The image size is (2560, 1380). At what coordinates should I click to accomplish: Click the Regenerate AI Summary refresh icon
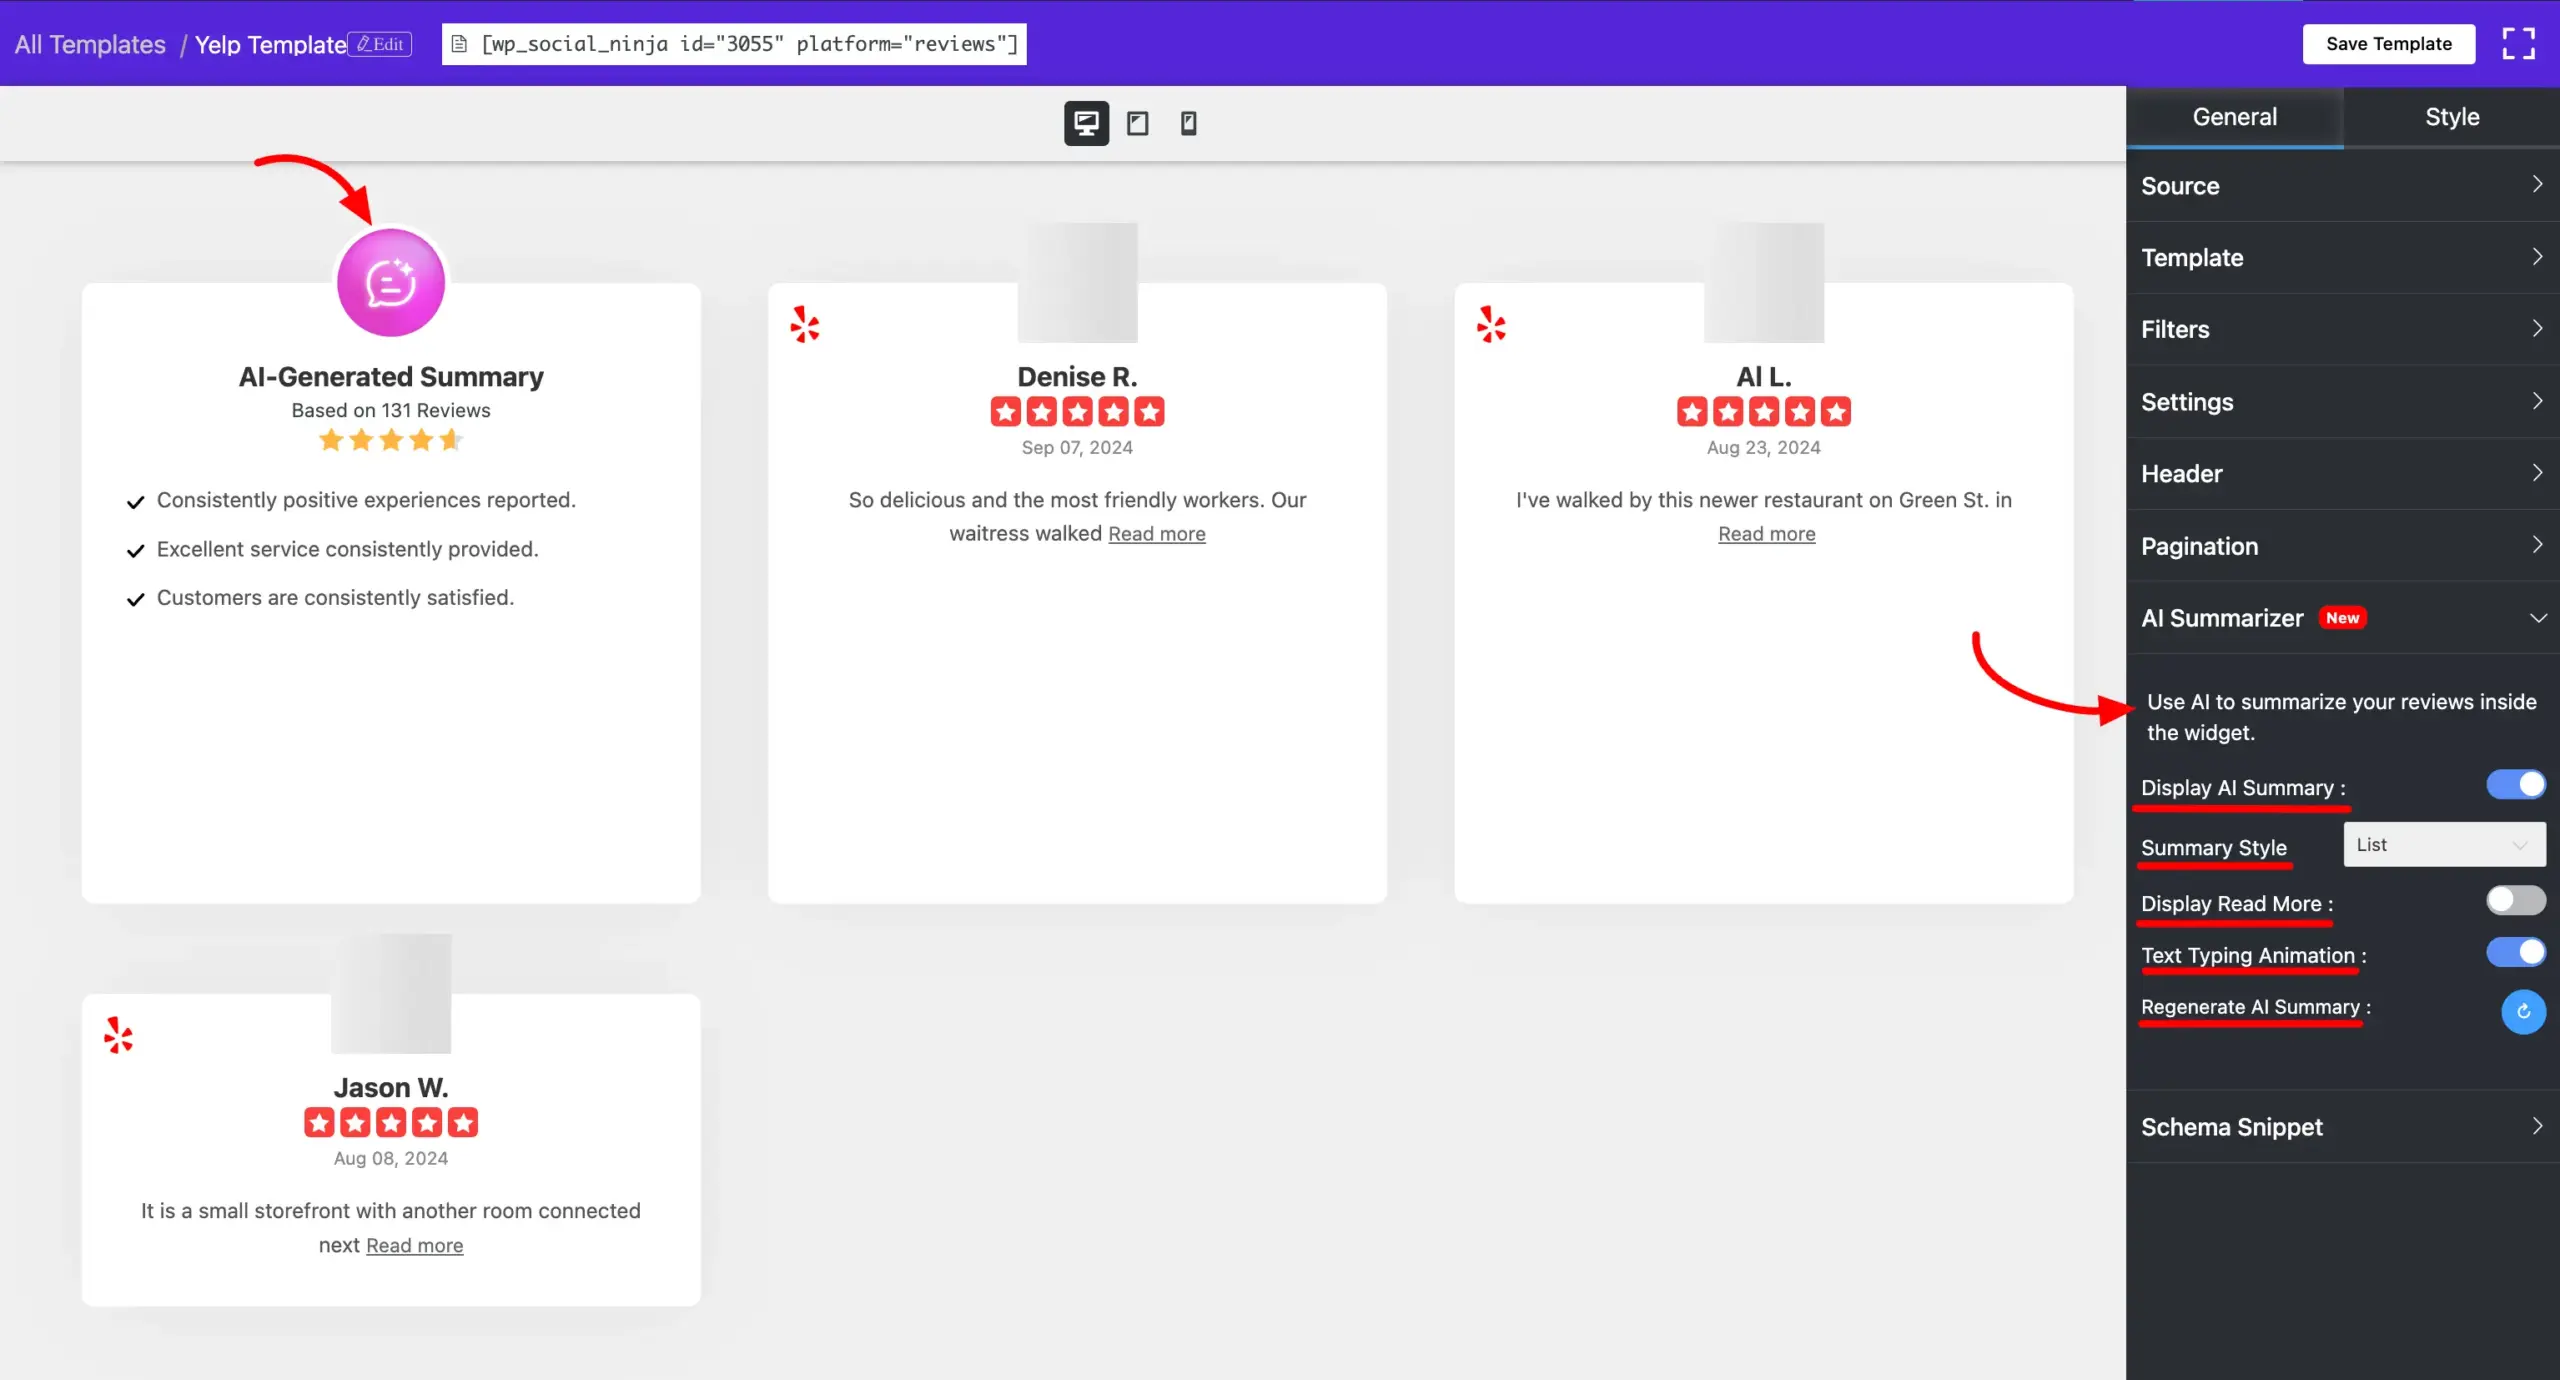pyautogui.click(x=2523, y=1011)
